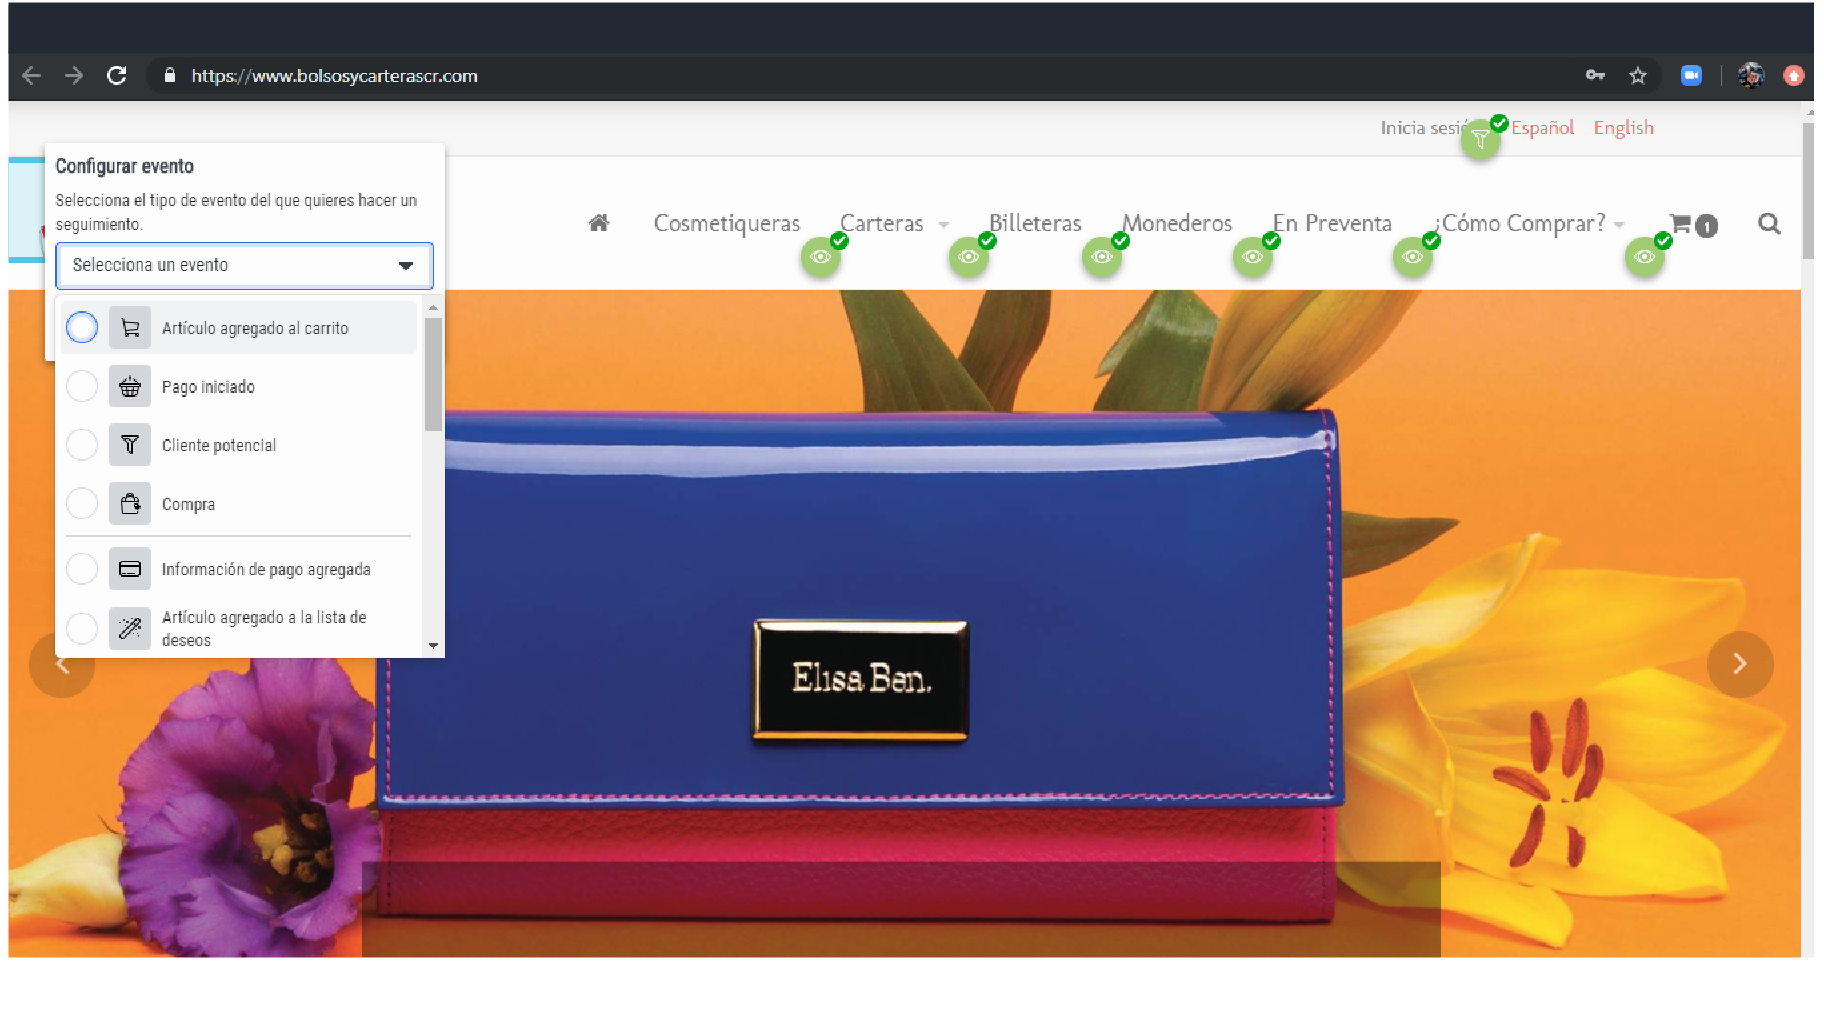Click the eye badge under ¿Cómo Comprar?

1645,257
